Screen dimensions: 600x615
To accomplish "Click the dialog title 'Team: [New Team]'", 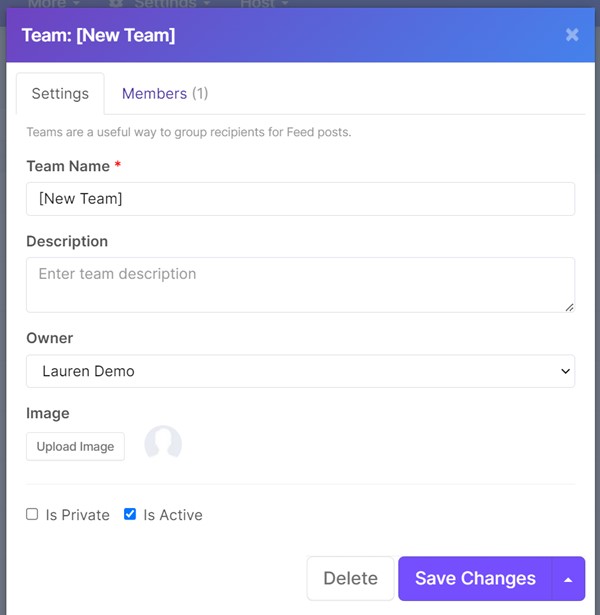I will [98, 35].
